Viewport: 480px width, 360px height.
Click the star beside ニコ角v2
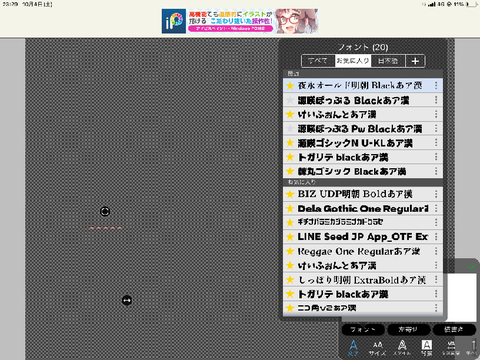(290, 308)
